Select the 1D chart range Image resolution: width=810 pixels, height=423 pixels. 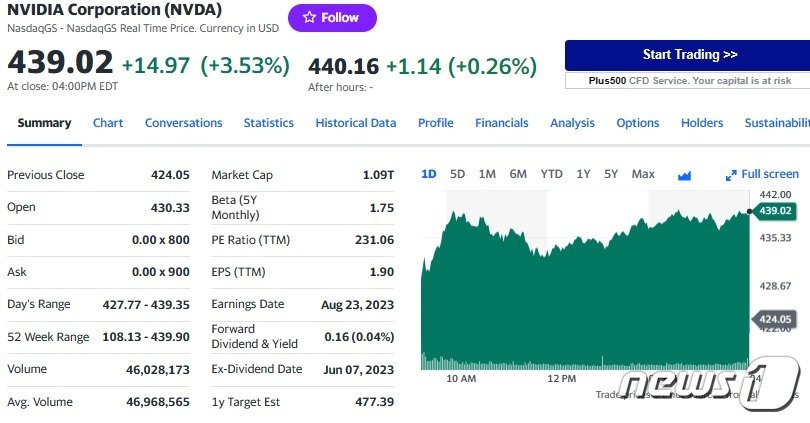coord(429,174)
